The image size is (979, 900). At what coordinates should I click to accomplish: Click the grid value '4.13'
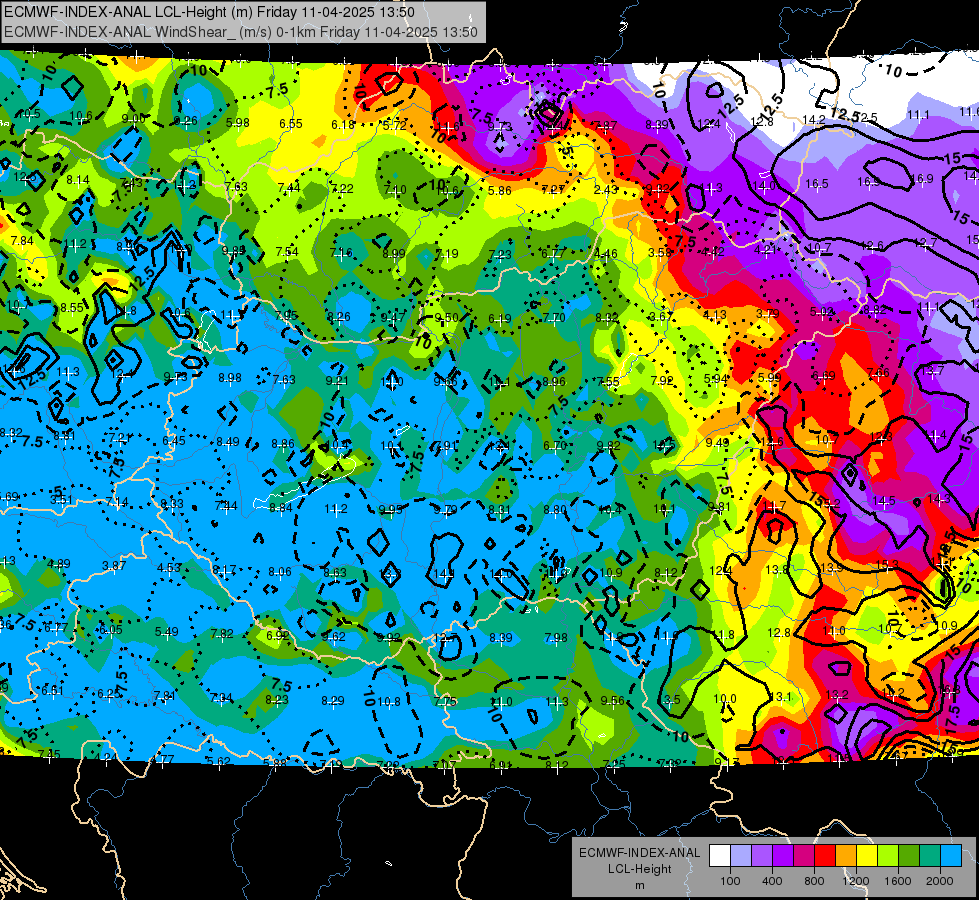pos(714,315)
